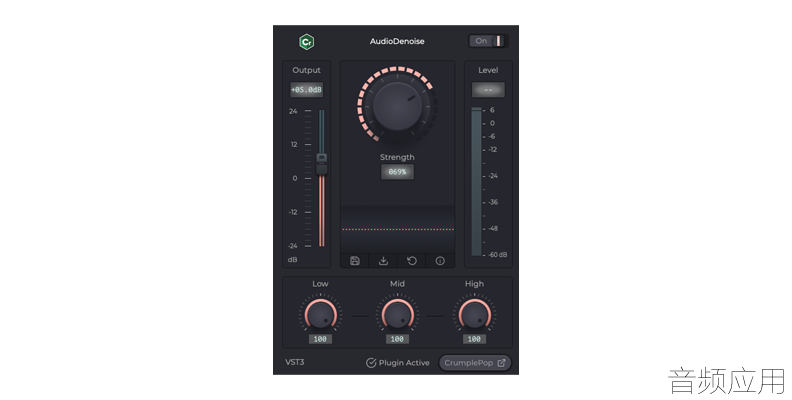The height and width of the screenshot is (400, 792).
Task: Click the CrumplePop hexagon logo icon
Action: (307, 41)
